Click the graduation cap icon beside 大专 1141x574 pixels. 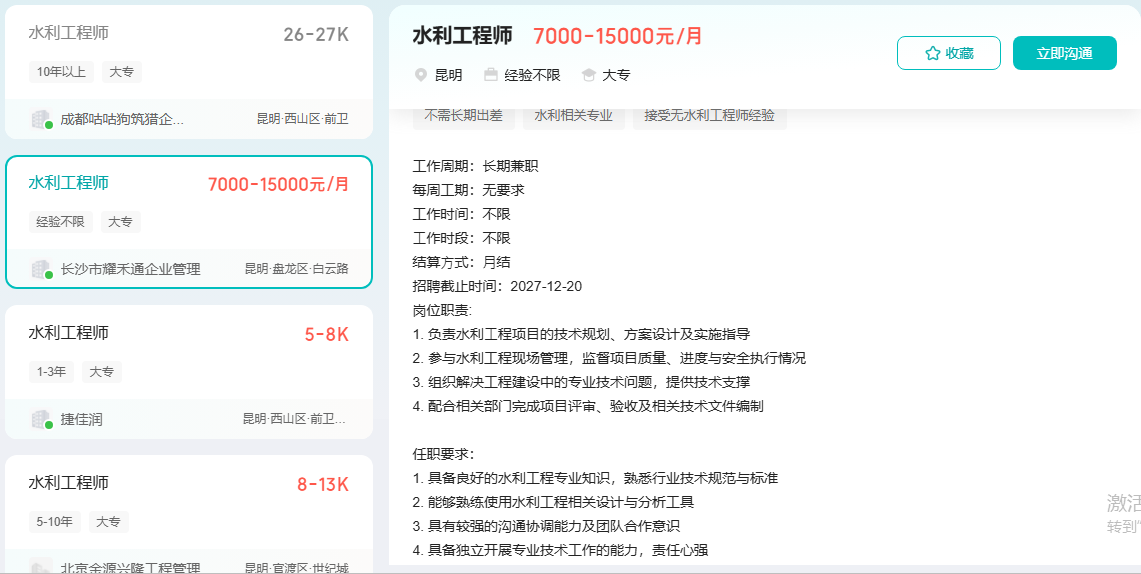pyautogui.click(x=589, y=75)
